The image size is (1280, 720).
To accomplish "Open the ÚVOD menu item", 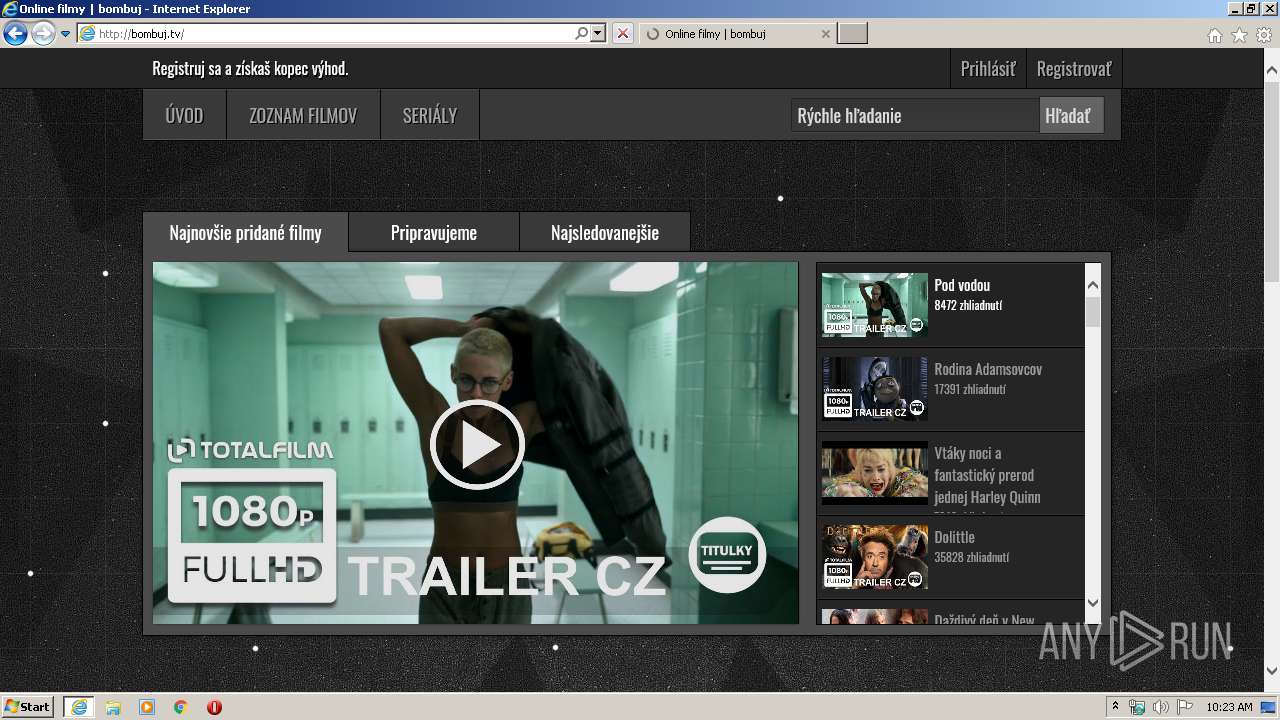I will click(x=184, y=115).
